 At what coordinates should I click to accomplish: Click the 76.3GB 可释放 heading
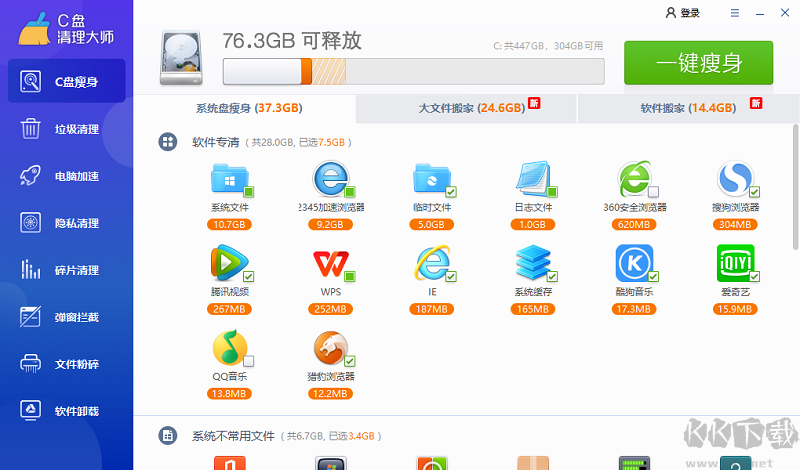click(x=292, y=40)
